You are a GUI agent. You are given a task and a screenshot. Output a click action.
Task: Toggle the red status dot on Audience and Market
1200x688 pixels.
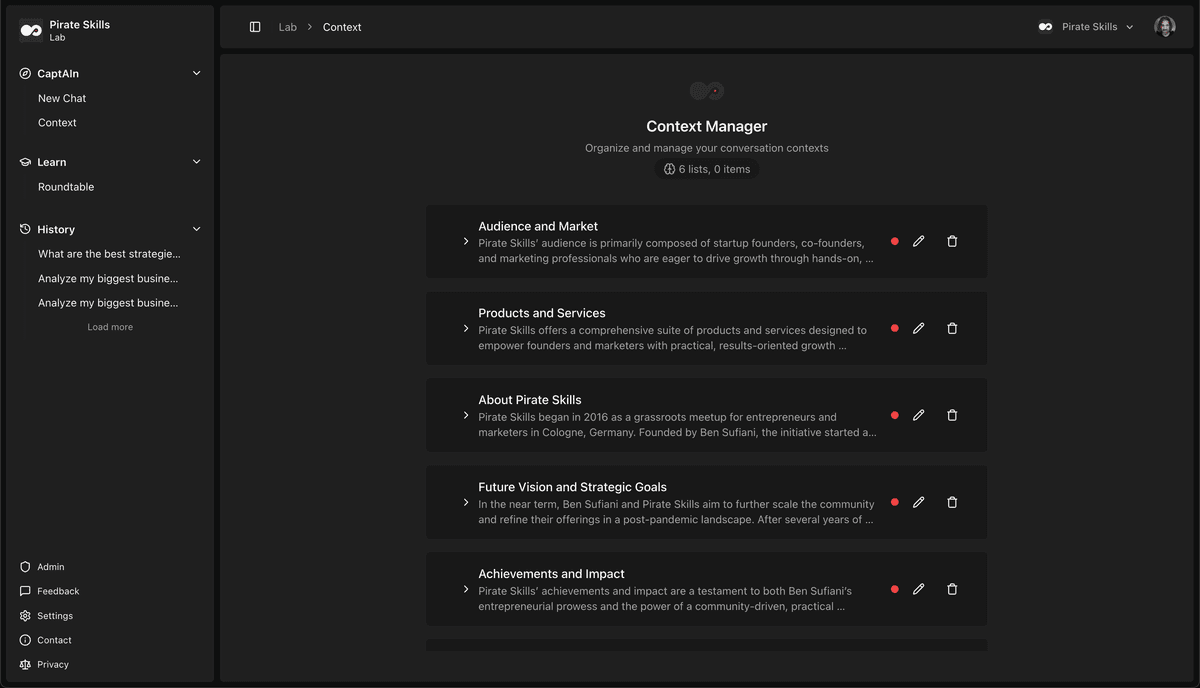[x=894, y=241]
